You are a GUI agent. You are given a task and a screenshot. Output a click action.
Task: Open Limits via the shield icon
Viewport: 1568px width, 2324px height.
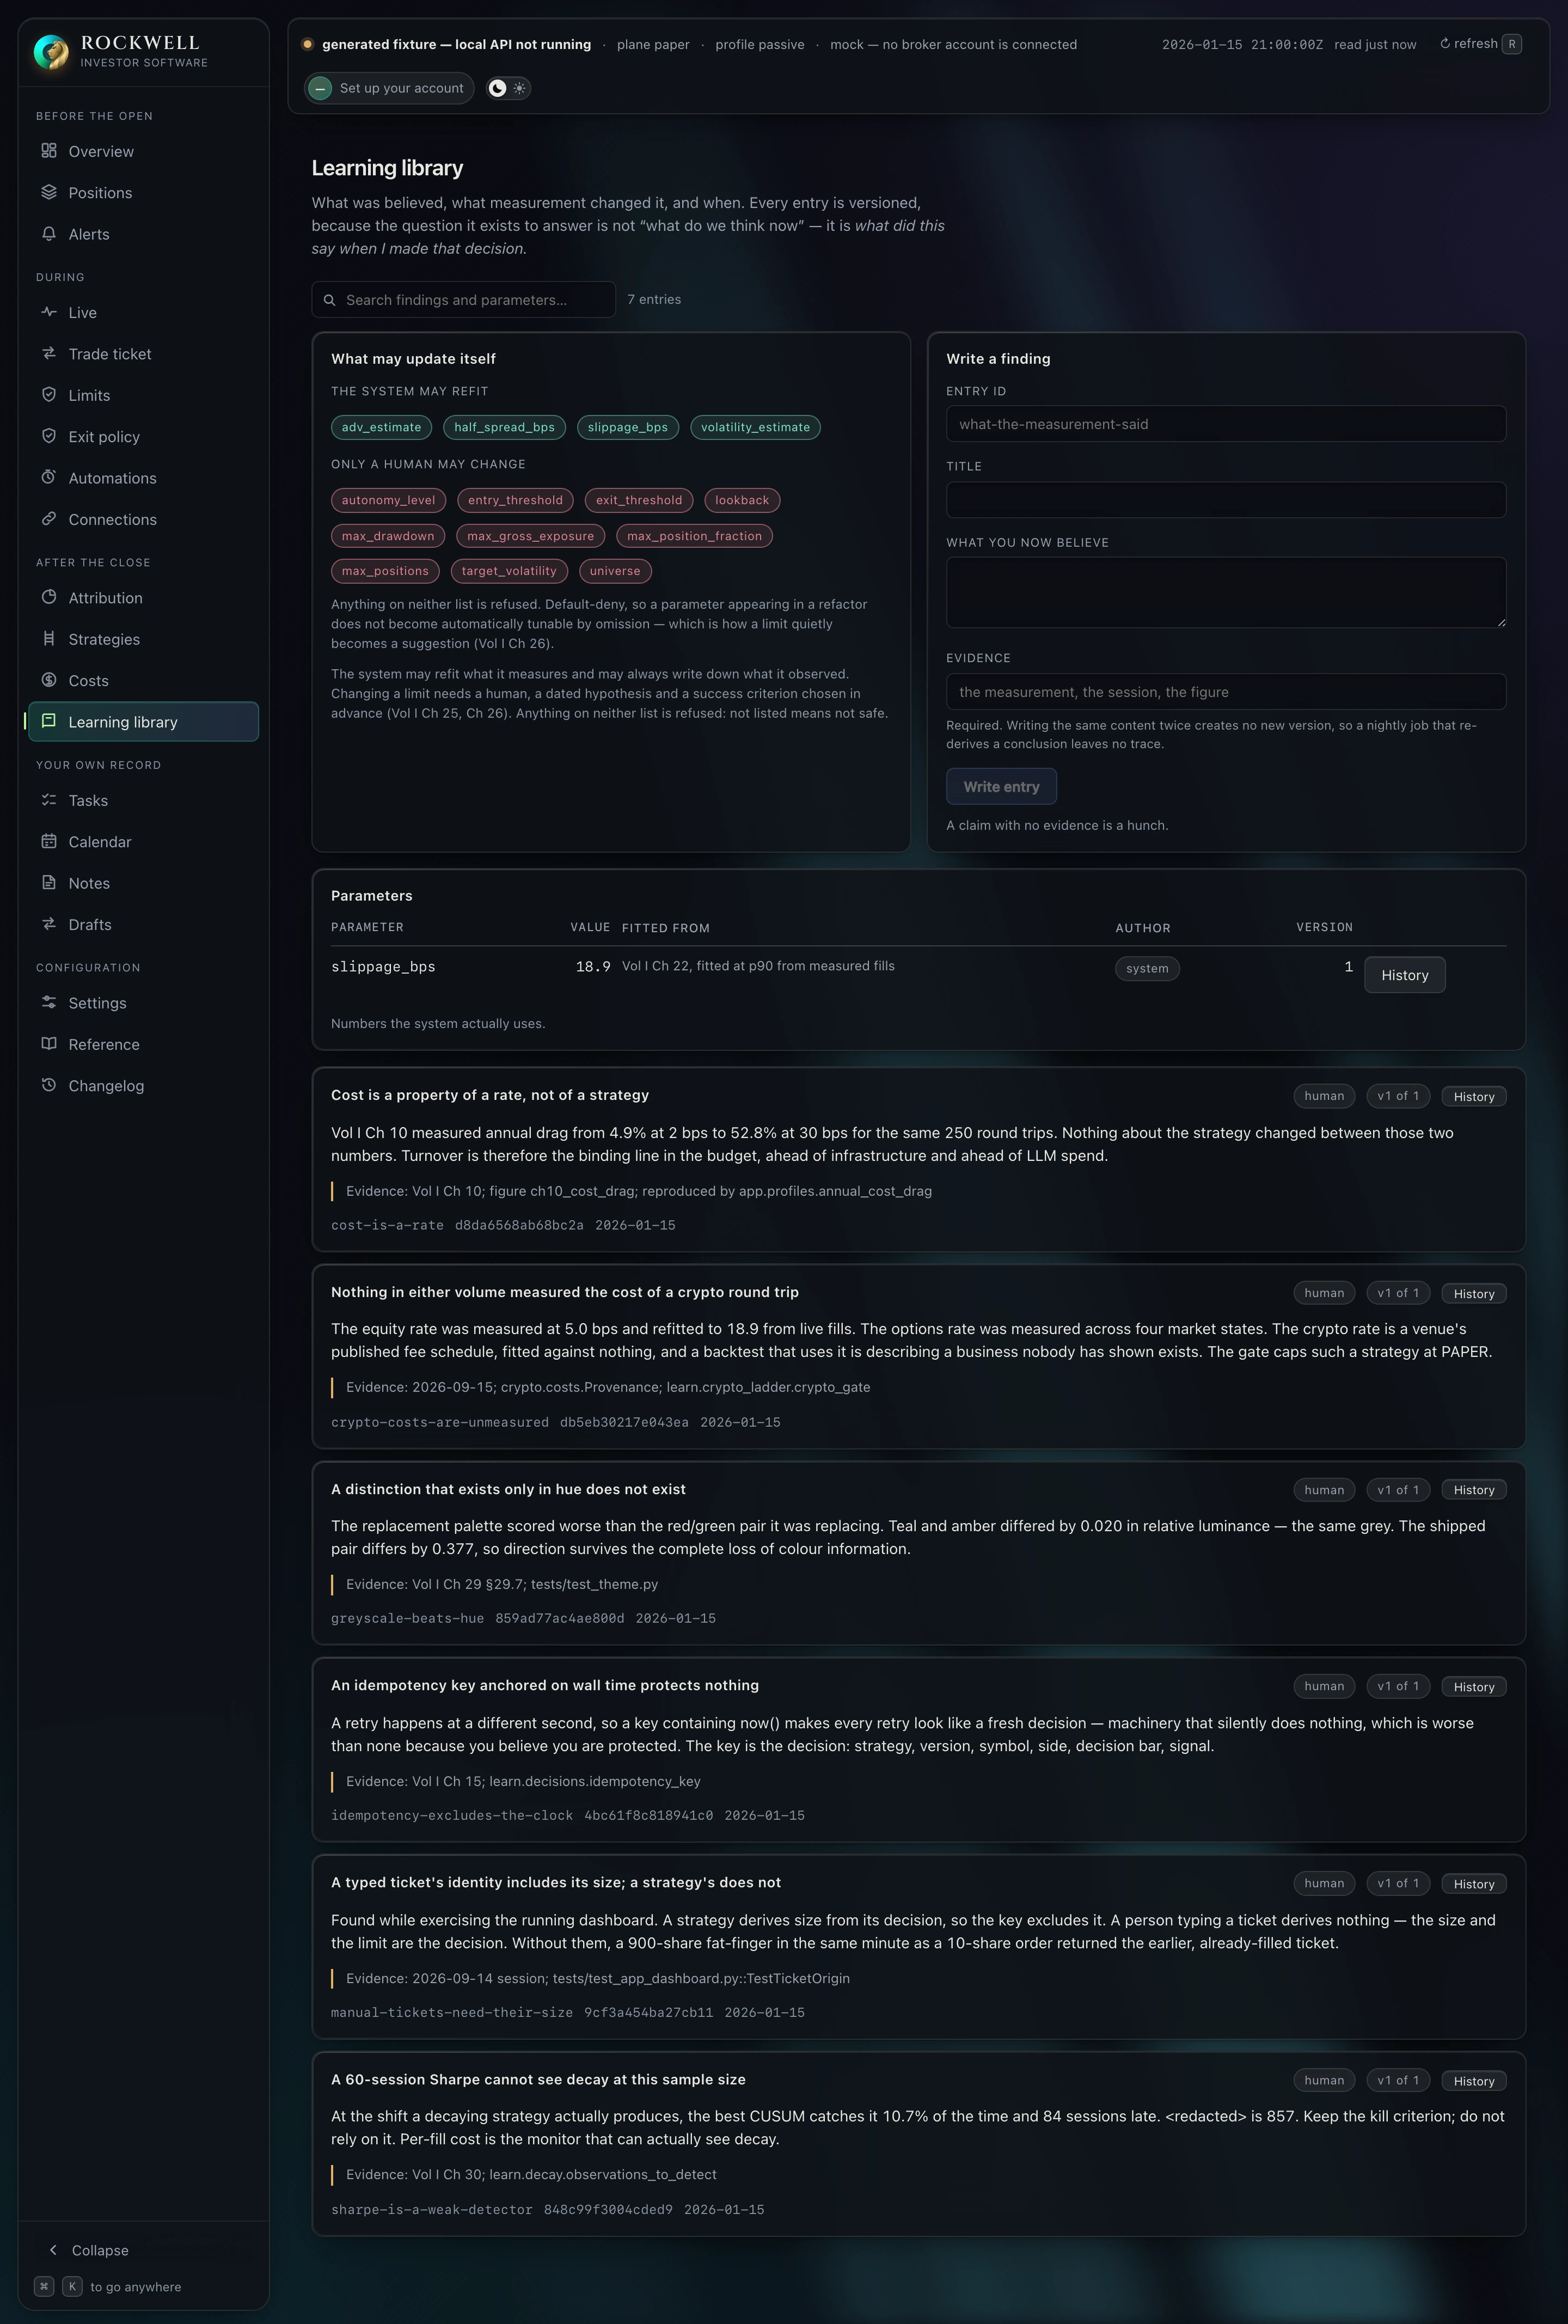point(48,395)
